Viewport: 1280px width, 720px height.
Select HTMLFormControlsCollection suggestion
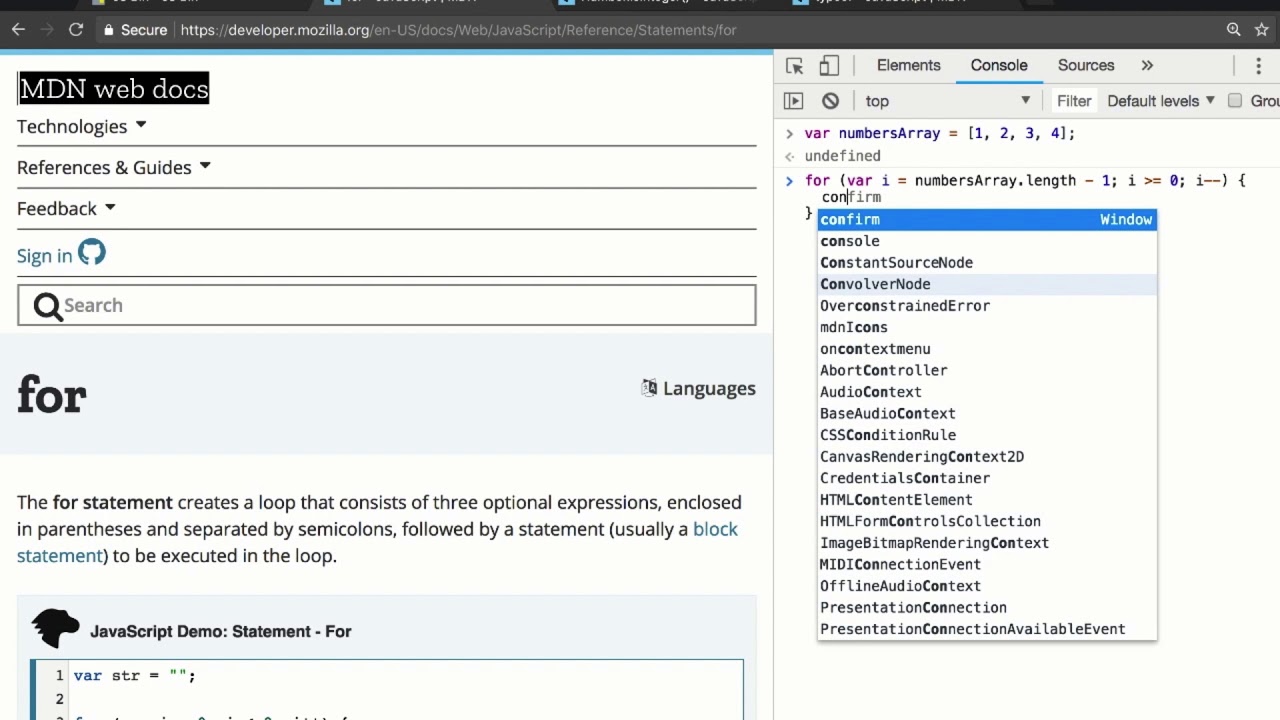[x=987, y=521]
